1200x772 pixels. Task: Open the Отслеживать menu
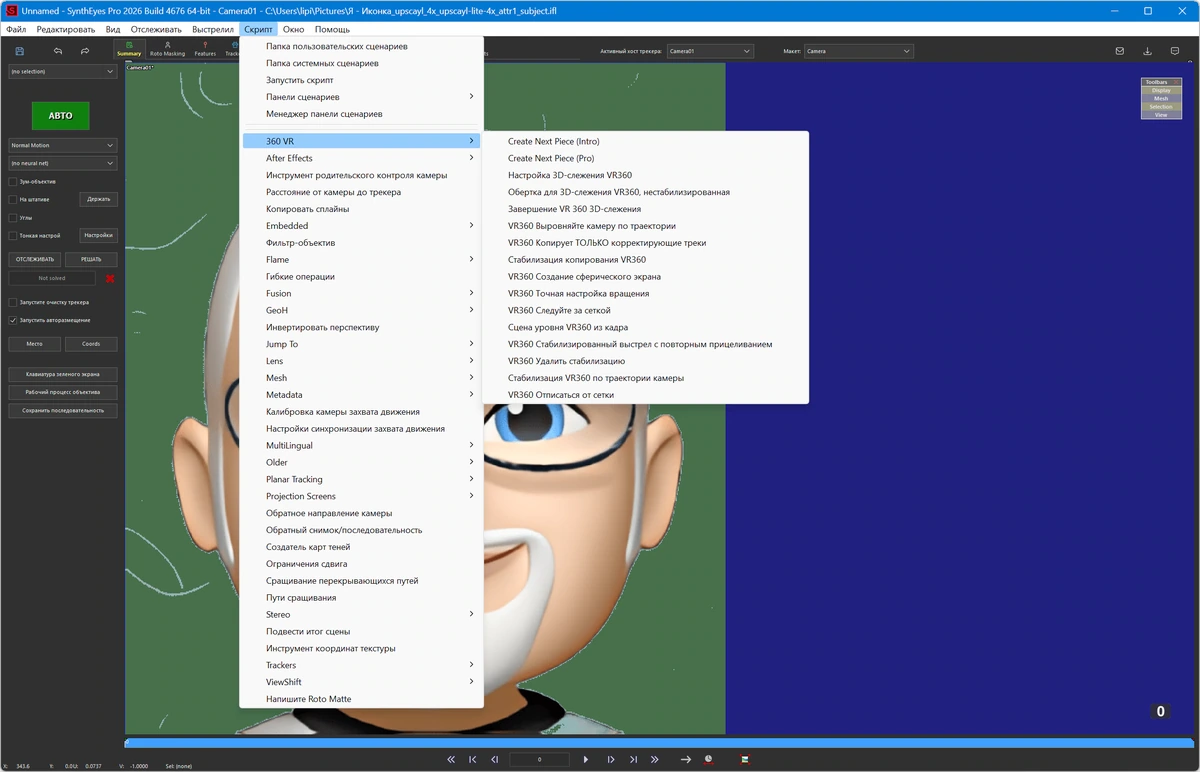[x=156, y=29]
